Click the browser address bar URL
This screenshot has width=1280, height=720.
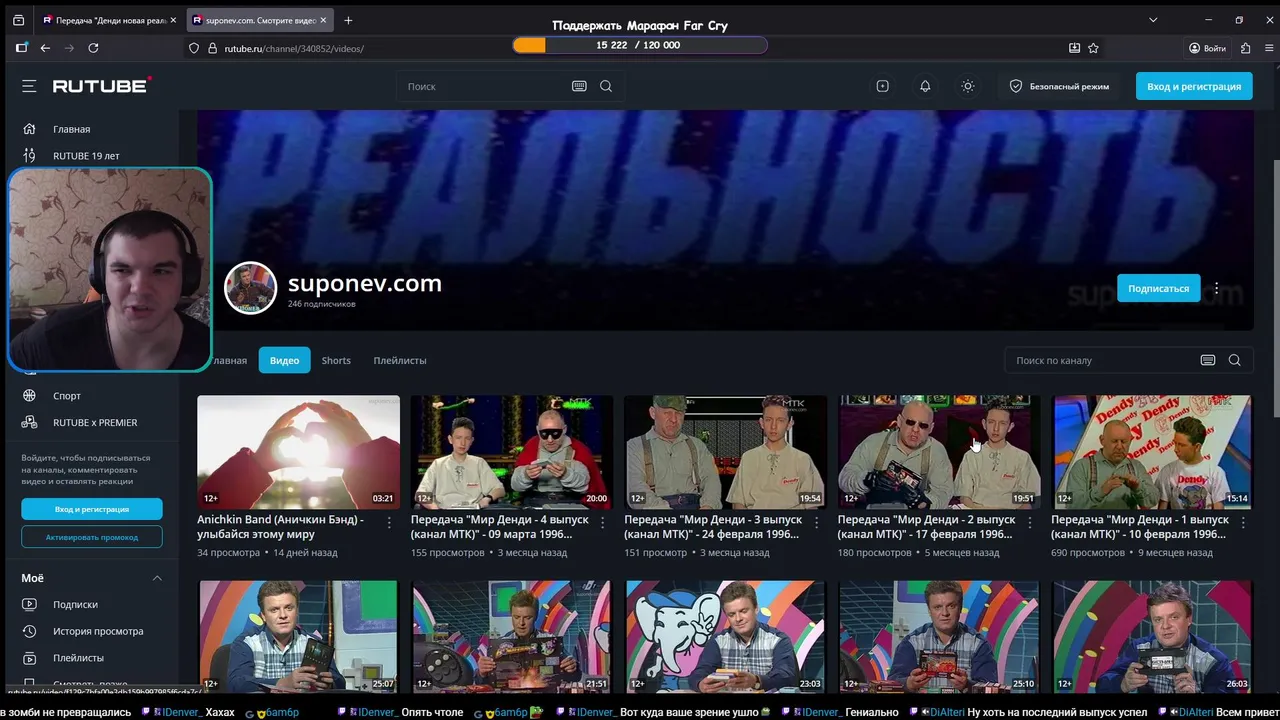coord(294,48)
